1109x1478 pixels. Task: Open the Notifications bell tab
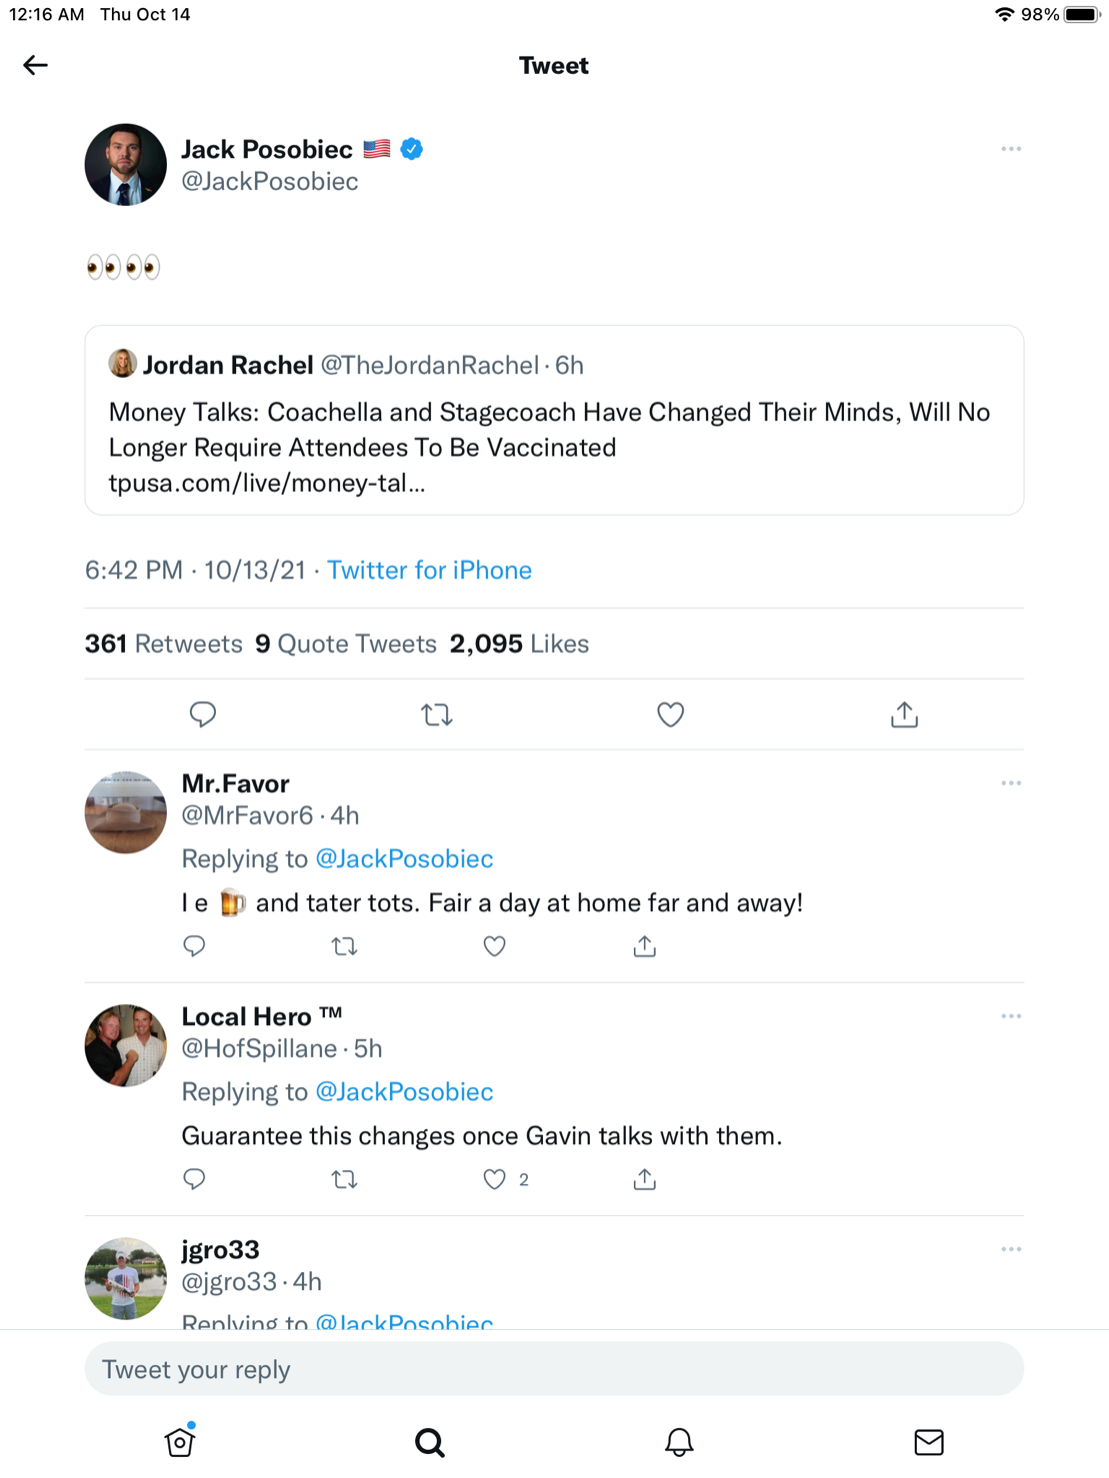[x=679, y=1441]
